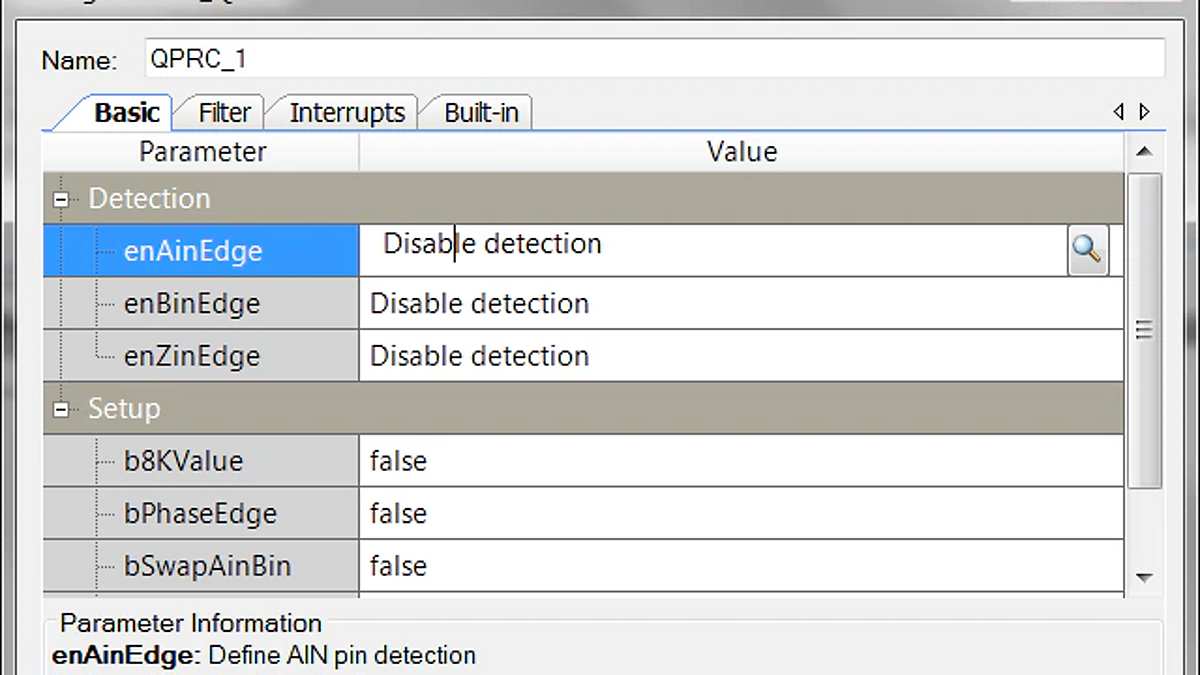Viewport: 1200px width, 675px height.
Task: Click the vertical scrollbar thumb
Action: coord(1145,330)
